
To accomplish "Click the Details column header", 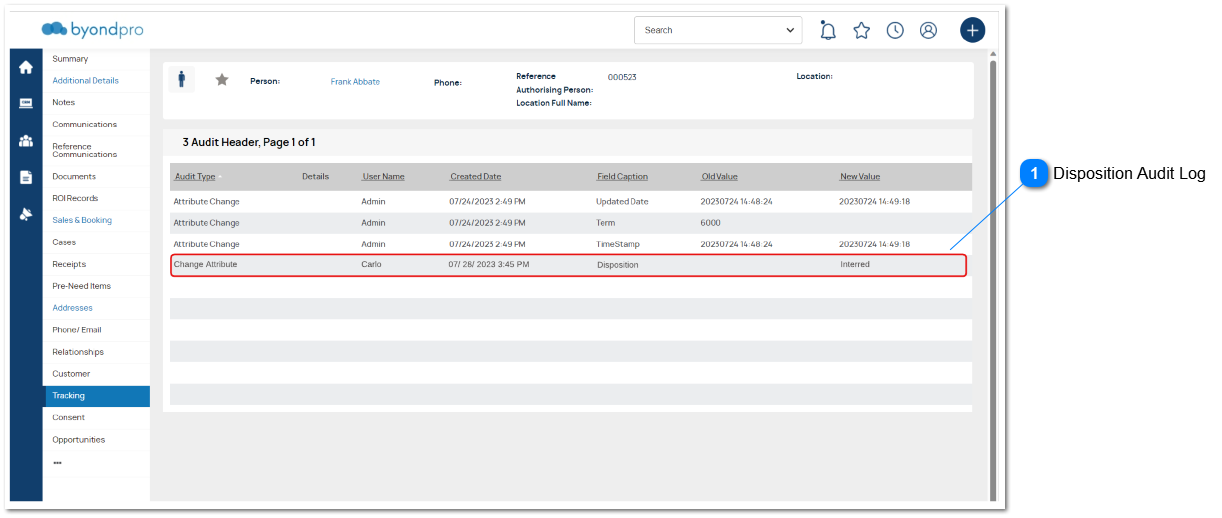I will (x=315, y=177).
